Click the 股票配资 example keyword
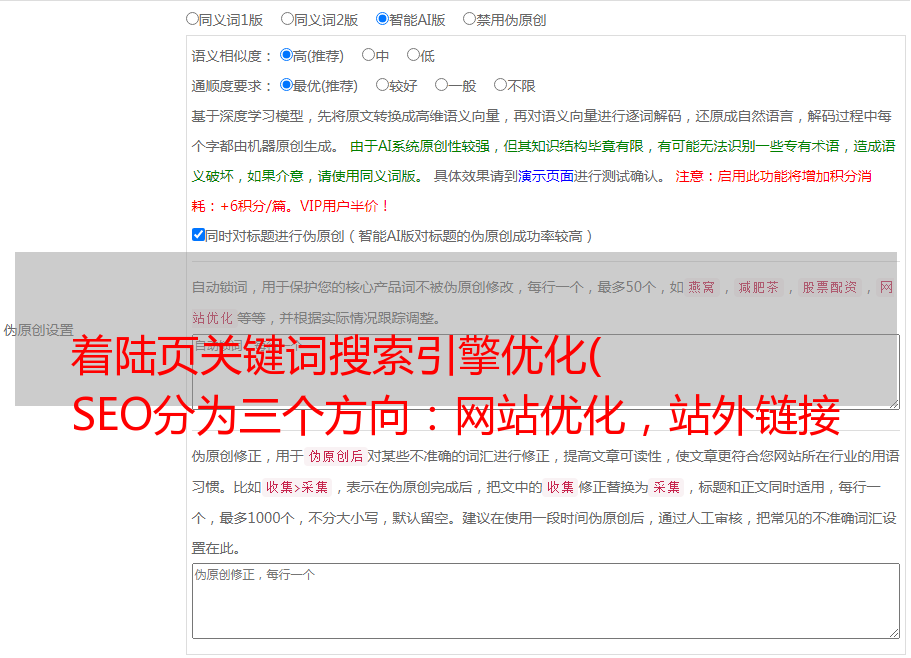This screenshot has height=658, width=911. pos(830,287)
